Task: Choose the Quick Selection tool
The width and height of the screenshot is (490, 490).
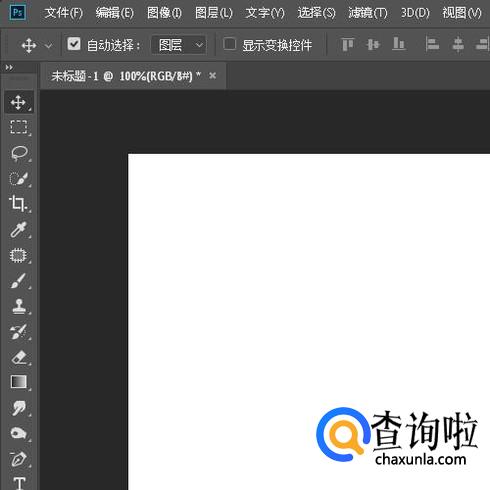Action: (x=19, y=179)
